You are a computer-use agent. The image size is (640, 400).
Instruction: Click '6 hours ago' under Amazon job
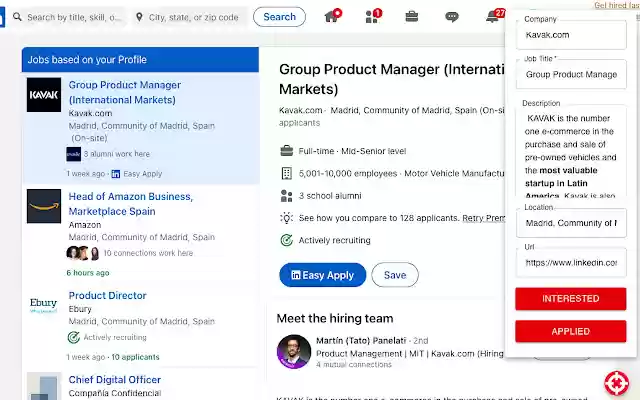pyautogui.click(x=88, y=273)
